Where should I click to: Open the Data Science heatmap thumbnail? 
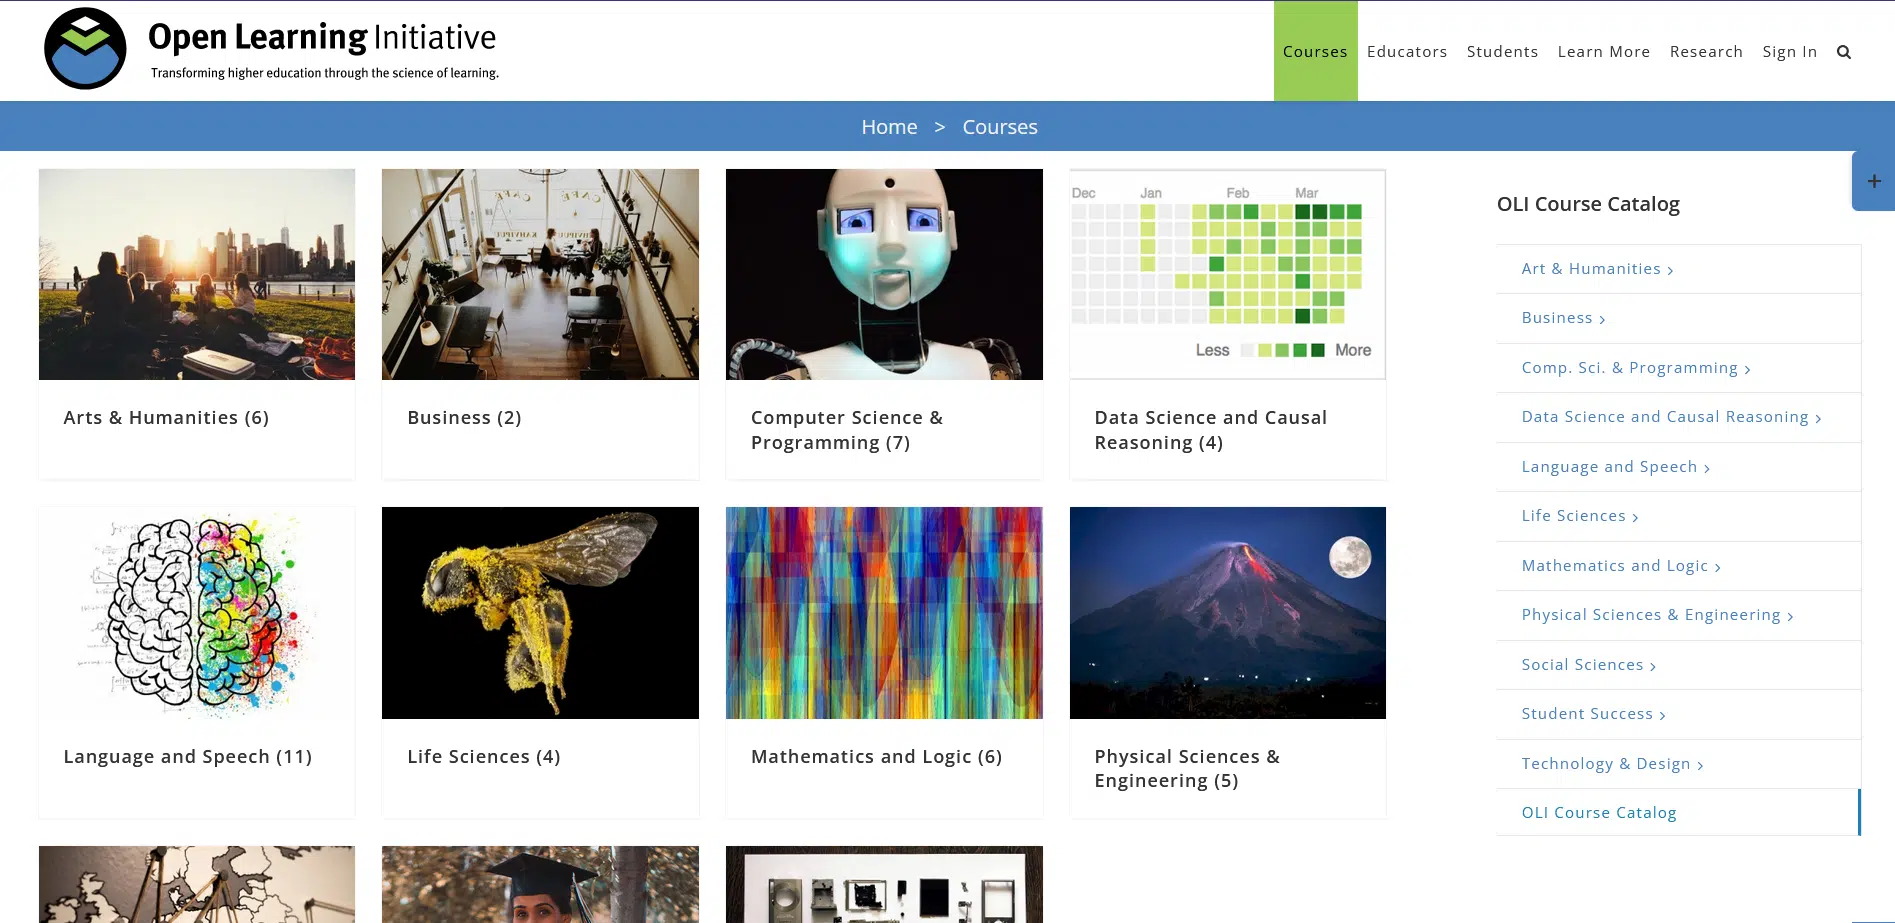coord(1228,274)
